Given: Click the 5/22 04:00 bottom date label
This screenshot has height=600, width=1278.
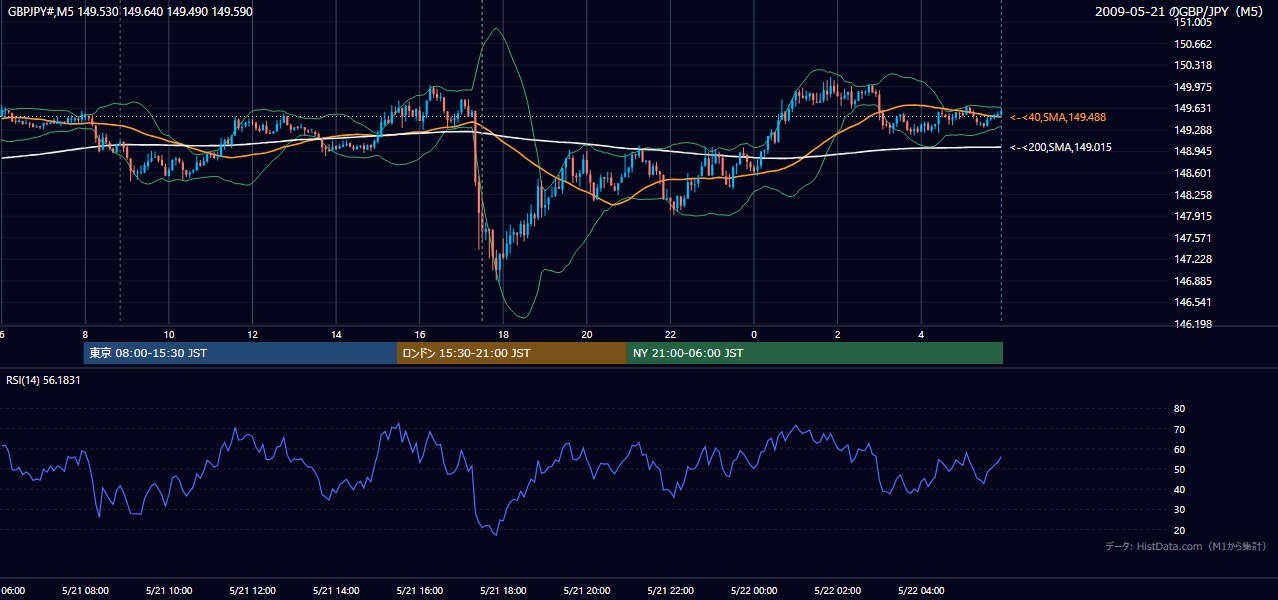Looking at the screenshot, I should point(921,591).
